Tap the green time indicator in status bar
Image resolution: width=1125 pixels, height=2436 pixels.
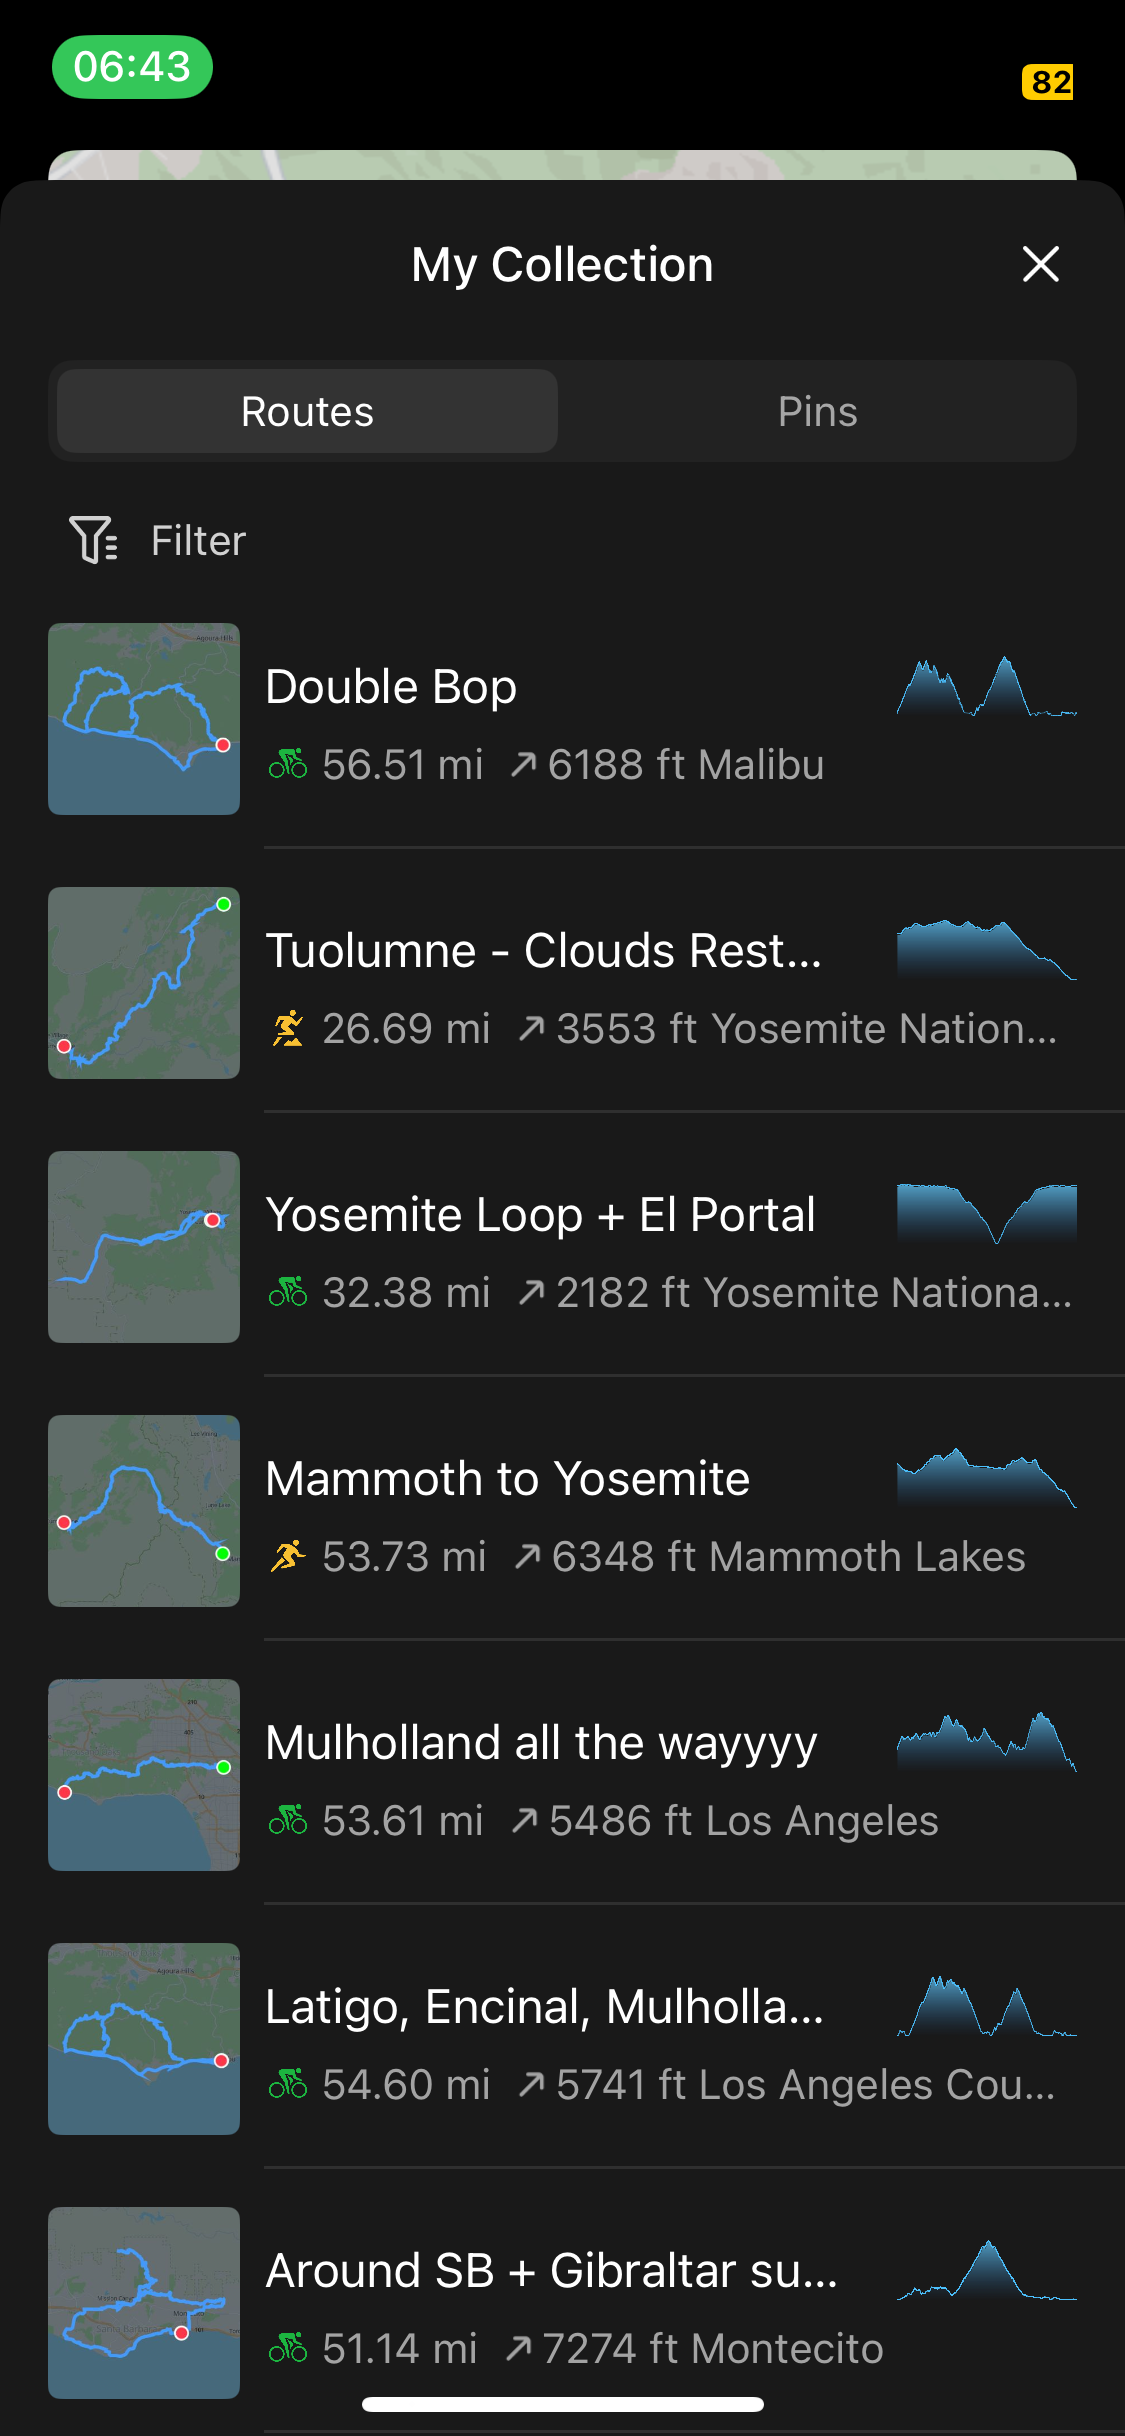tap(132, 67)
